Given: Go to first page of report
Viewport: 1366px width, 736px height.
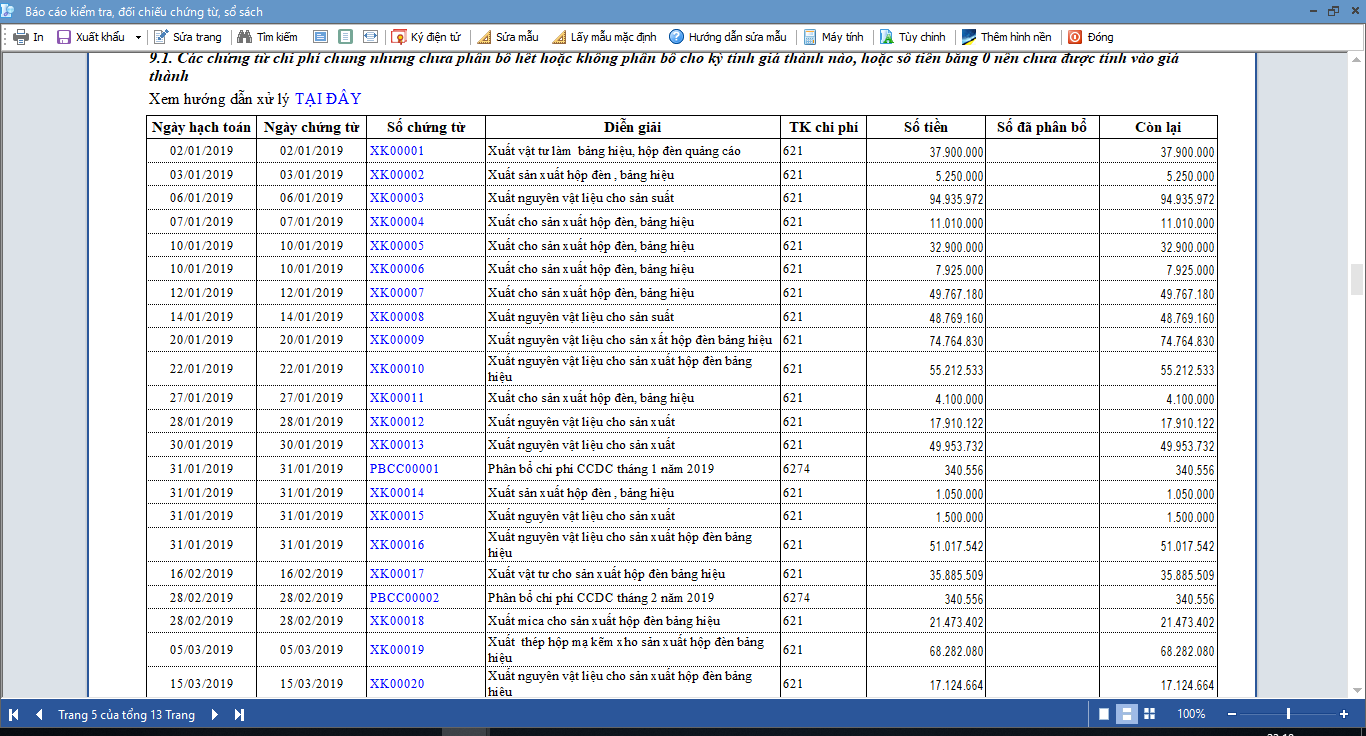Looking at the screenshot, I should (x=14, y=714).
